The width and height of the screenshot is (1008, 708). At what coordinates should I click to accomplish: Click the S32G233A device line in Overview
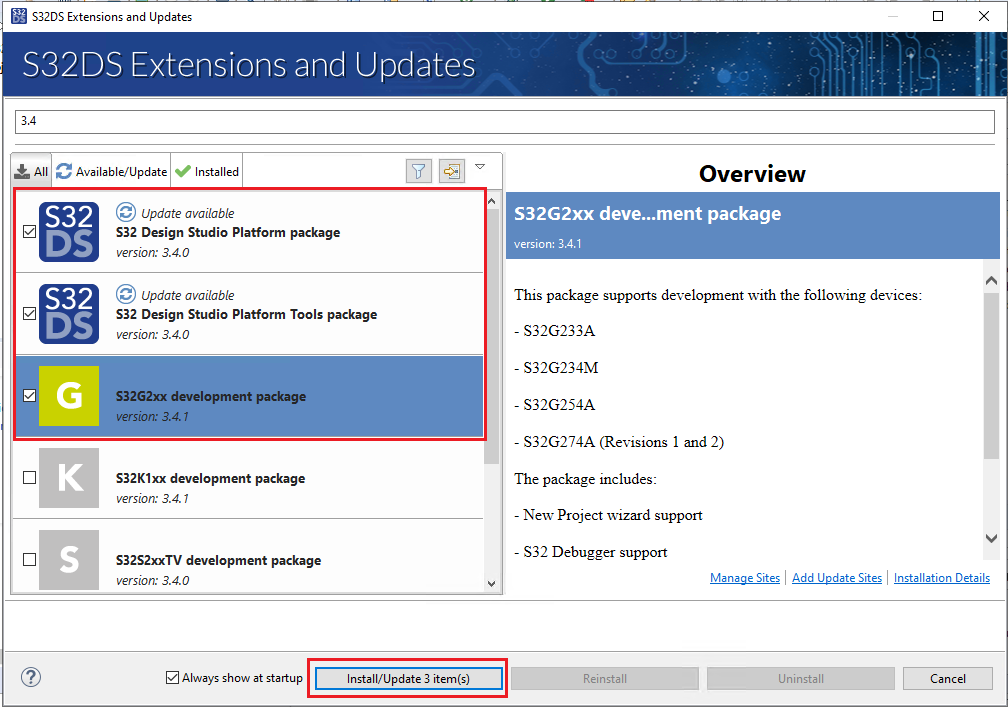click(555, 331)
